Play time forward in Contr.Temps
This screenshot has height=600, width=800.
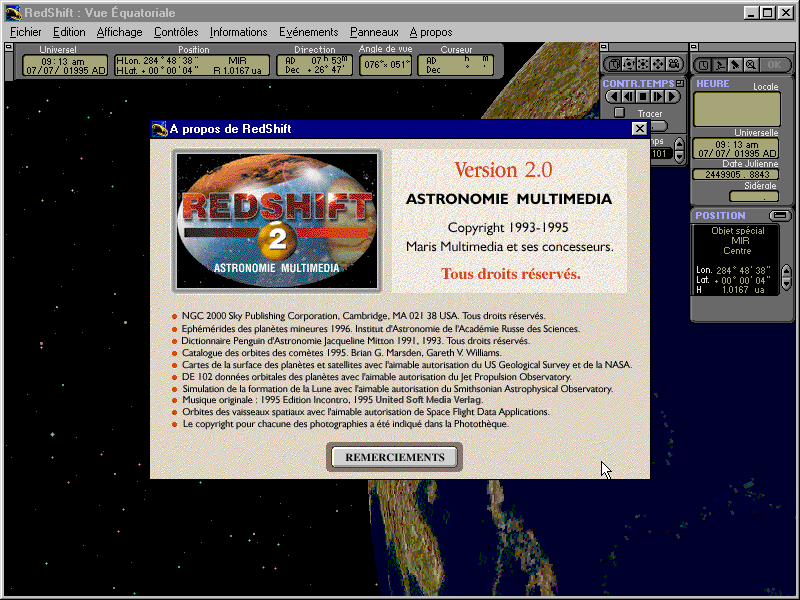click(672, 96)
